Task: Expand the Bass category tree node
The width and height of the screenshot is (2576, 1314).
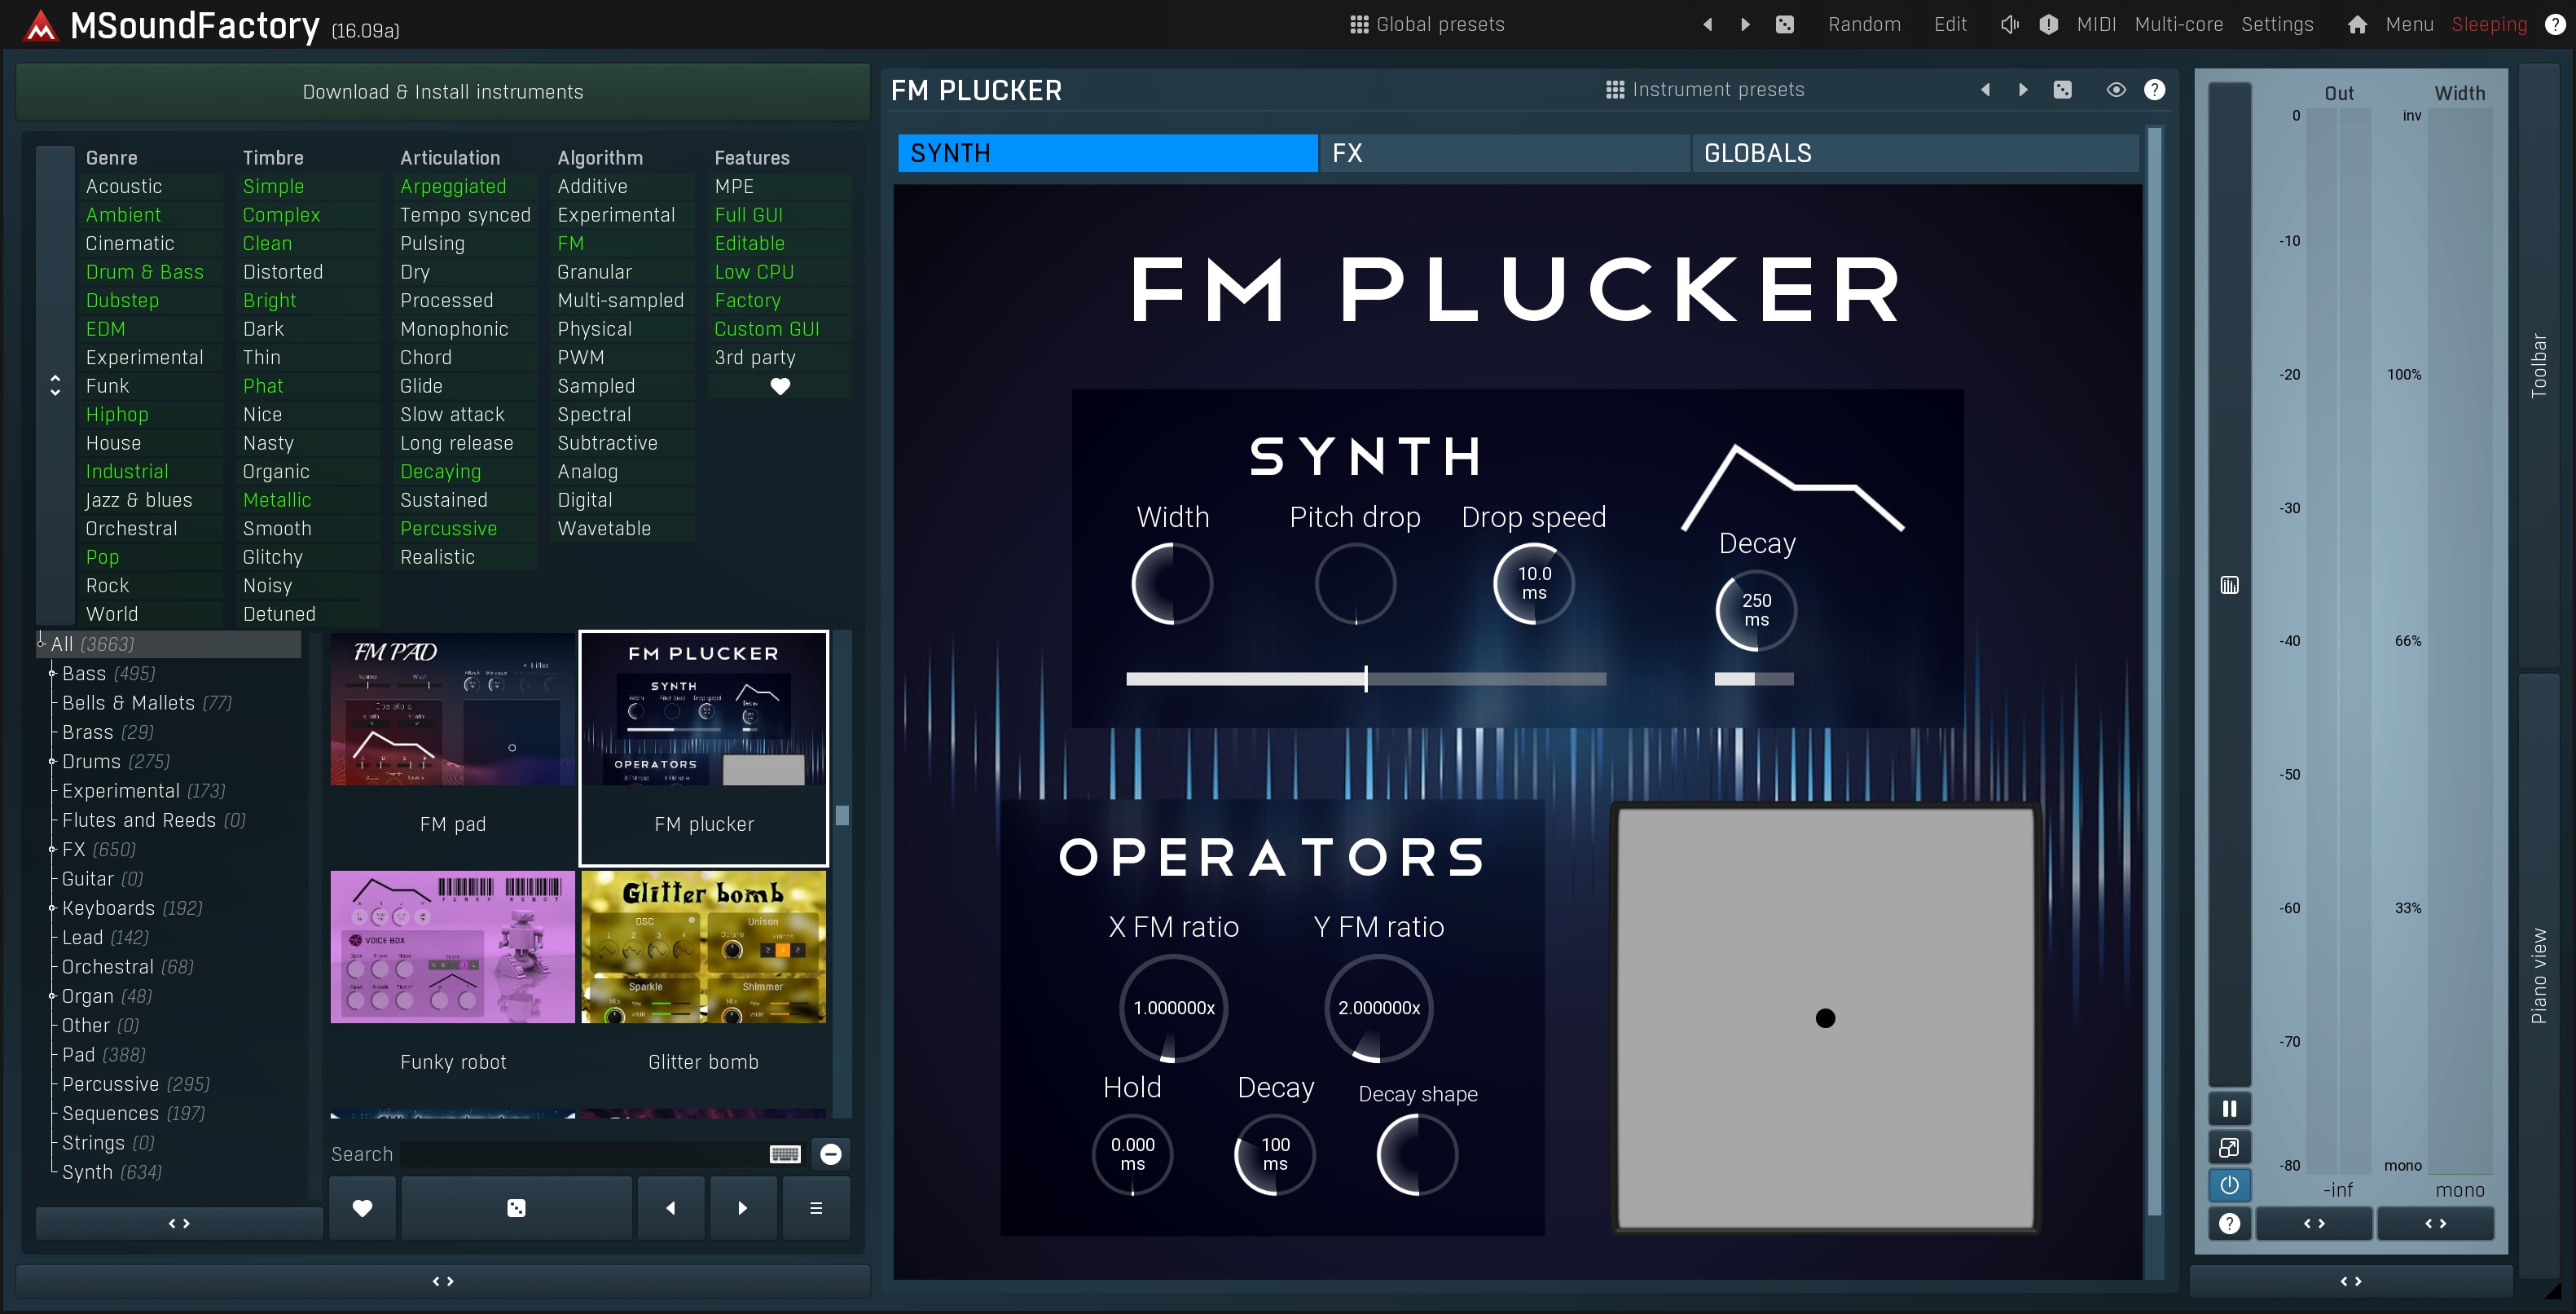Action: pyautogui.click(x=52, y=673)
